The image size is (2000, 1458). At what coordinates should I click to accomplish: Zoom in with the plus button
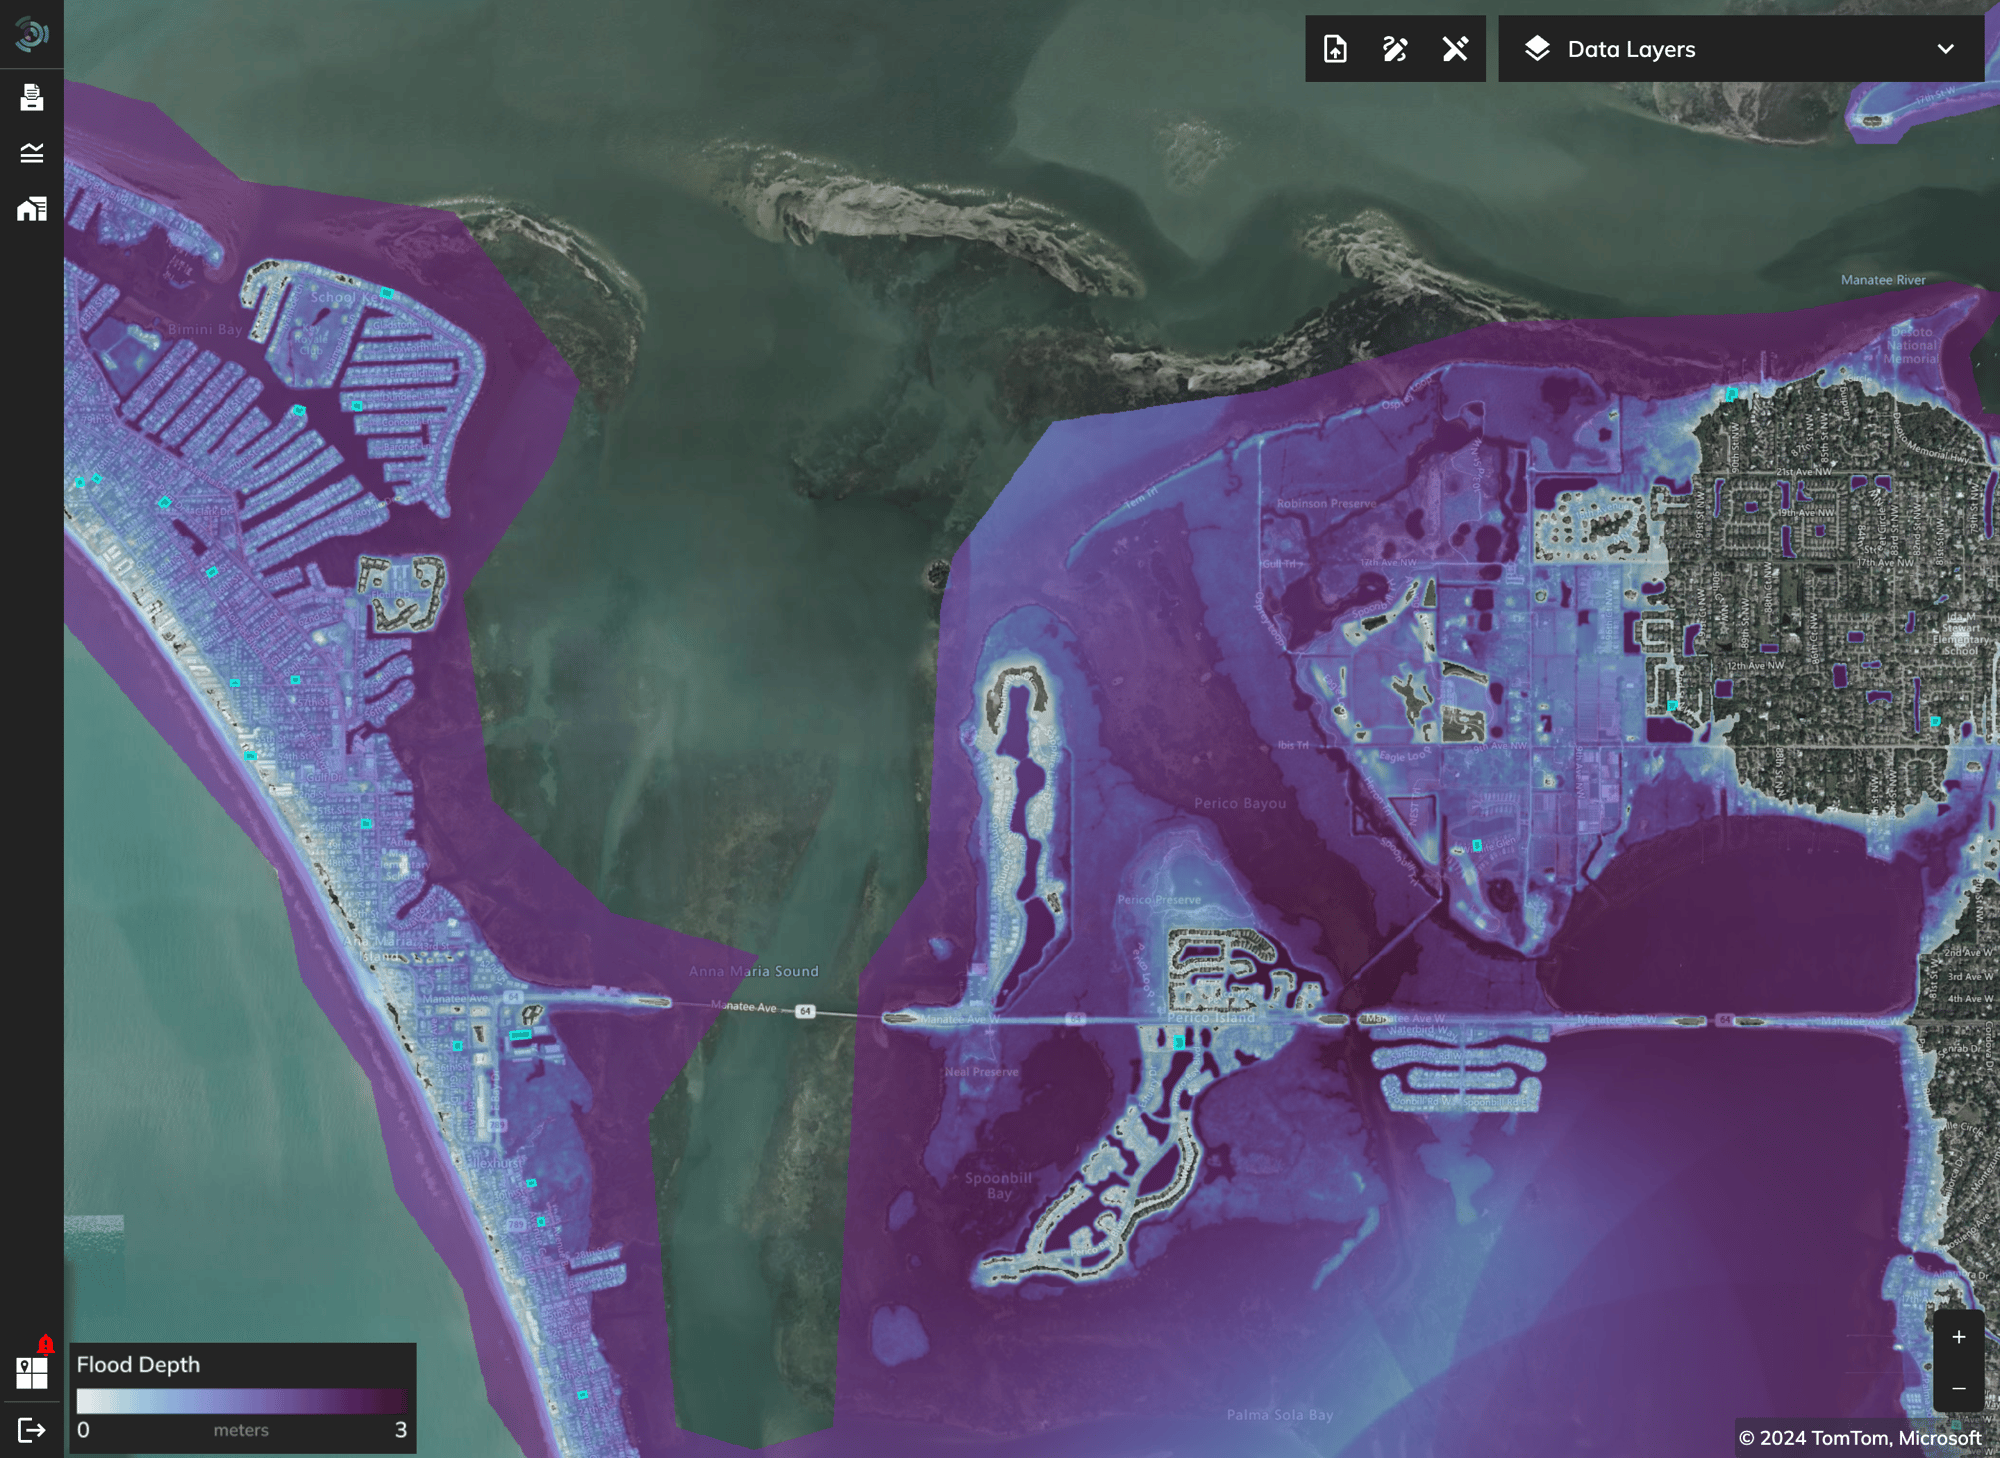tap(1958, 1337)
